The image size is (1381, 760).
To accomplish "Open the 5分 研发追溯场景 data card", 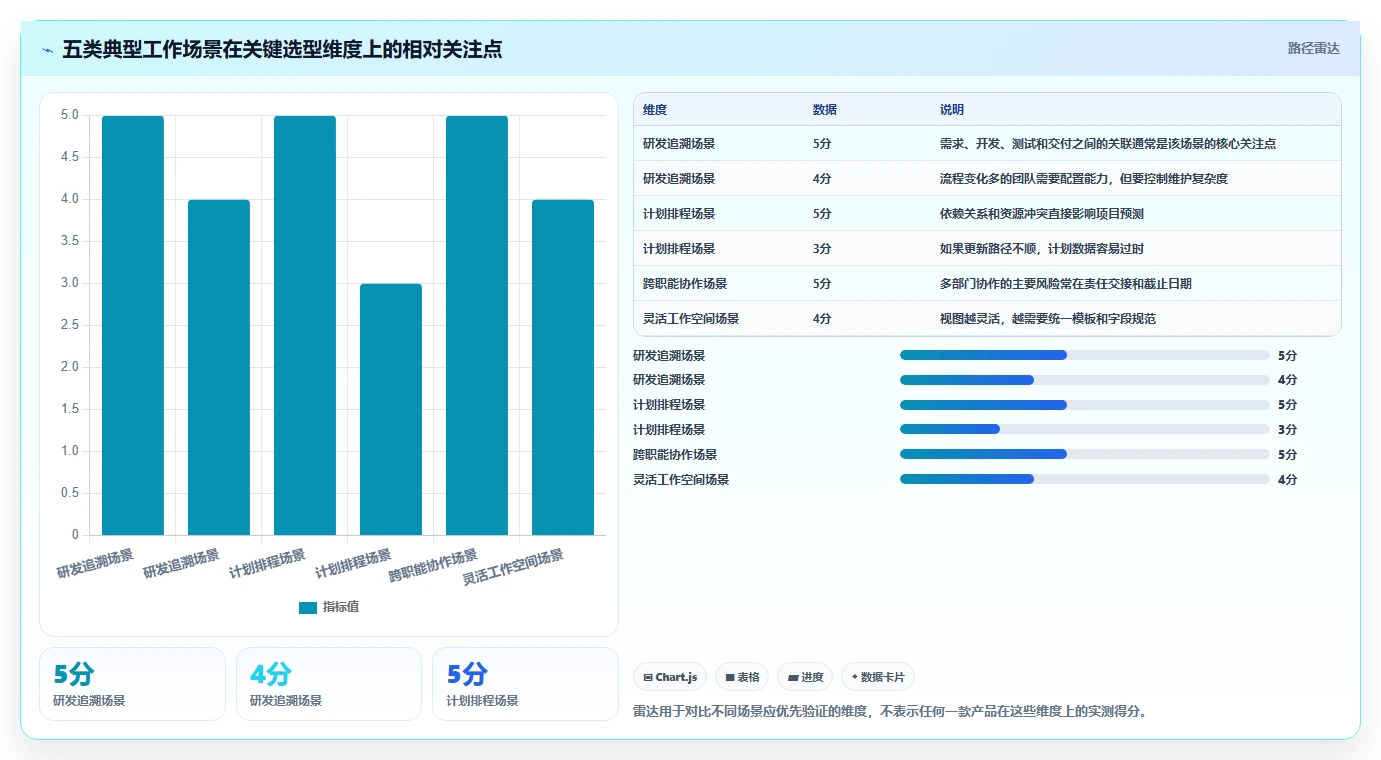I will (132, 684).
